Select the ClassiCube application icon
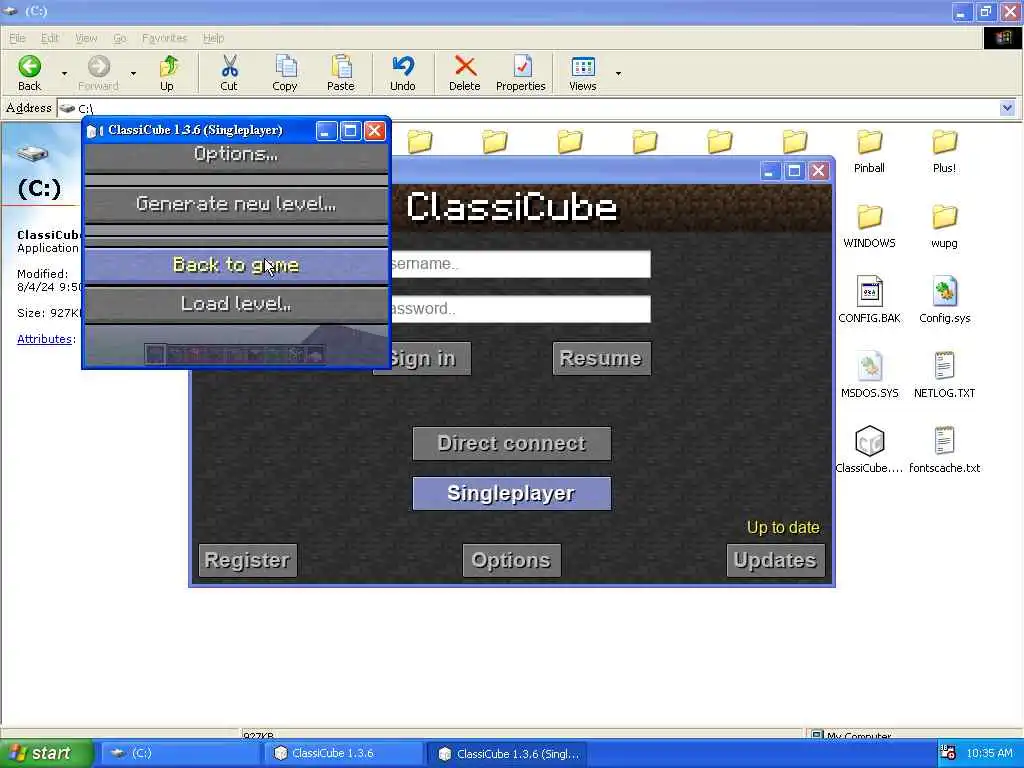This screenshot has width=1024, height=768. 869,441
